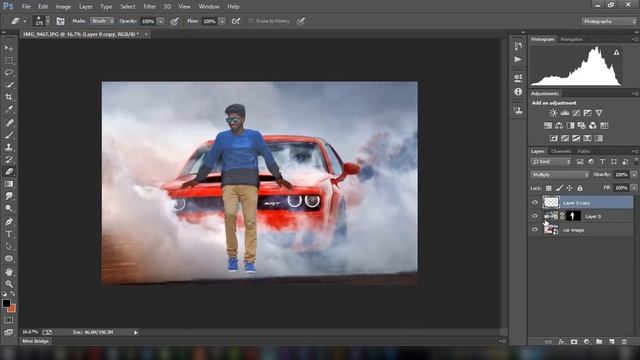Screen dimensions: 640x360
Task: Select the Lasso tool
Action: pos(9,73)
